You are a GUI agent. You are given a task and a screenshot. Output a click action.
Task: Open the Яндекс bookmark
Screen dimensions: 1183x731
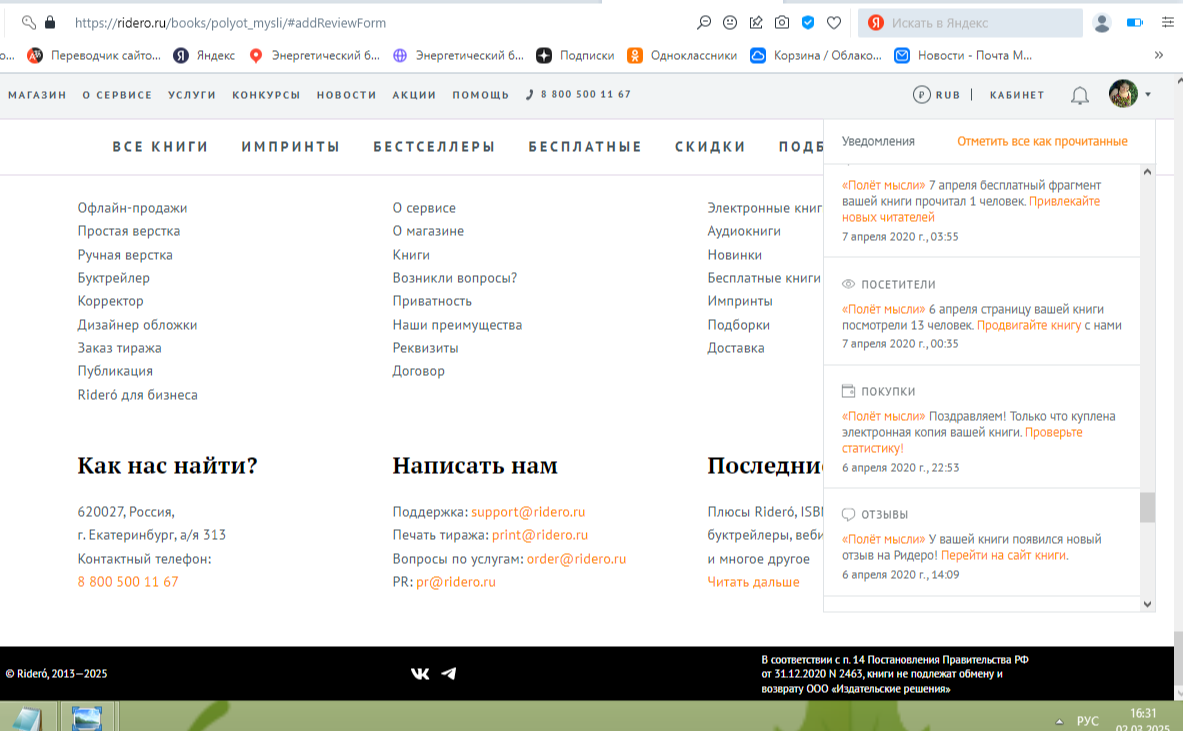point(204,55)
